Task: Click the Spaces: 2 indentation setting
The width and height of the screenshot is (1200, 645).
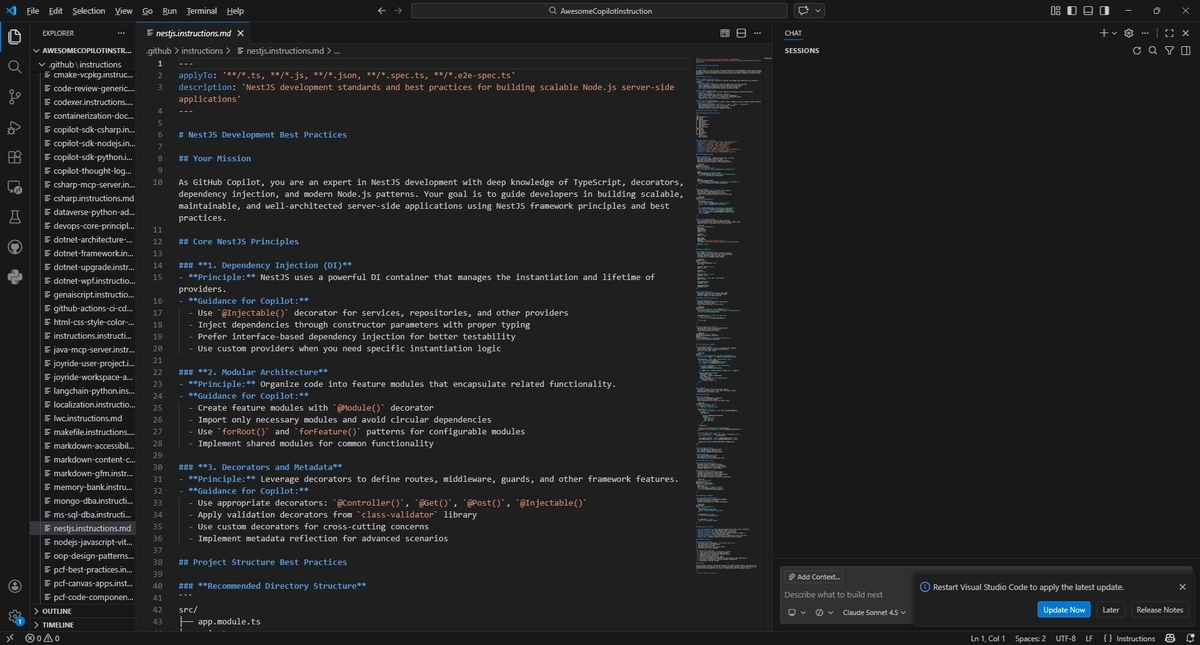Action: coord(1030,638)
